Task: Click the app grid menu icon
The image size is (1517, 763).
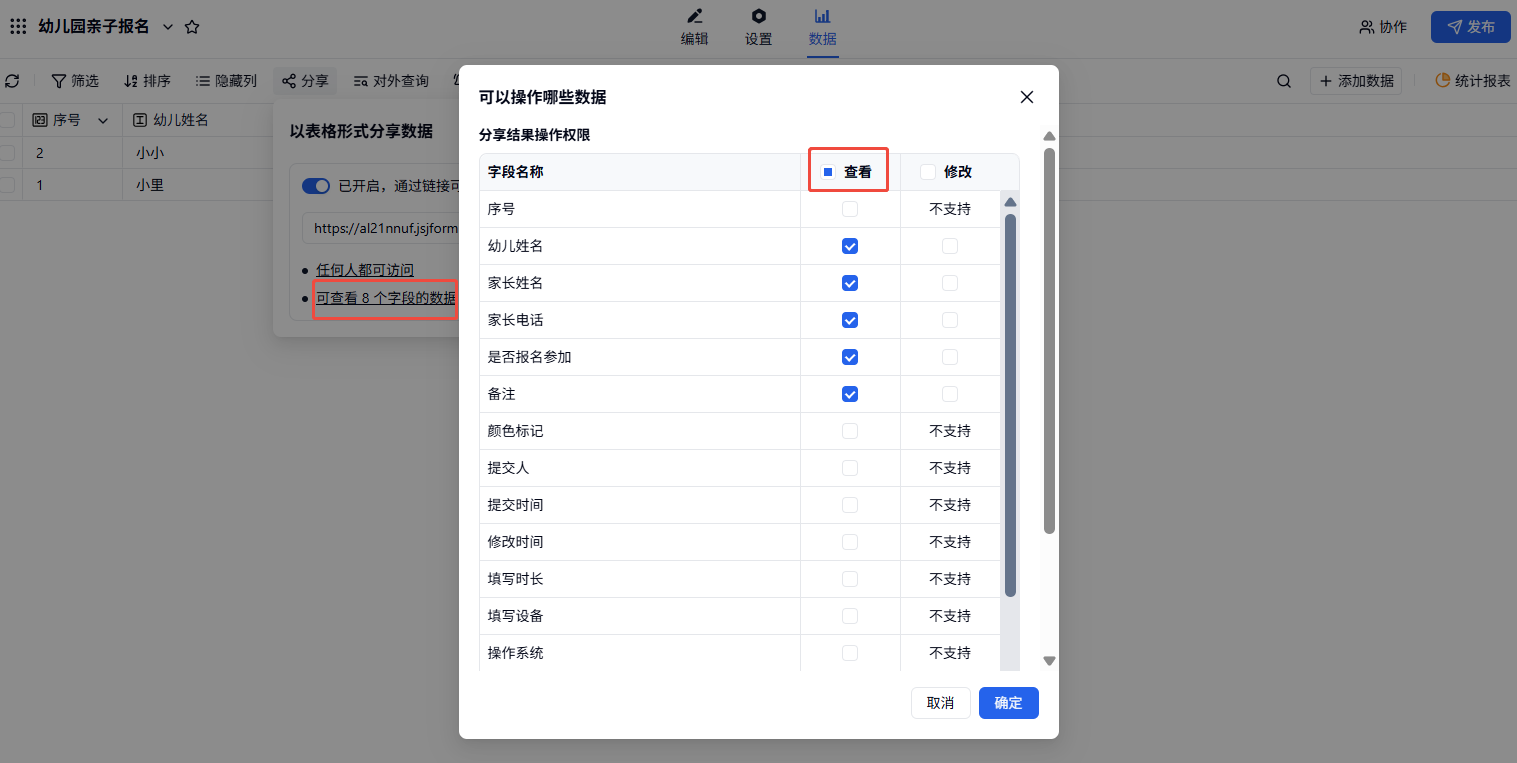Action: click(18, 27)
